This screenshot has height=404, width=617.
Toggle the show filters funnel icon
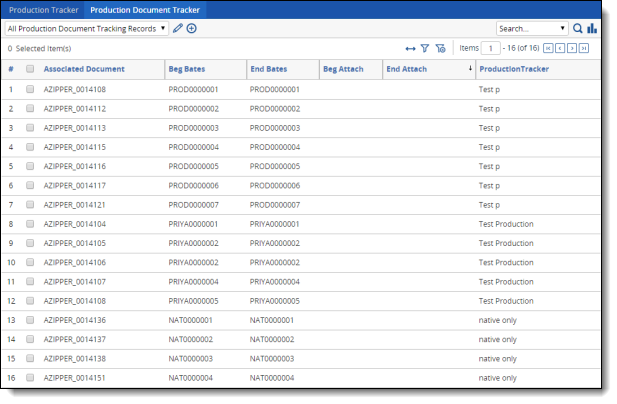(425, 48)
